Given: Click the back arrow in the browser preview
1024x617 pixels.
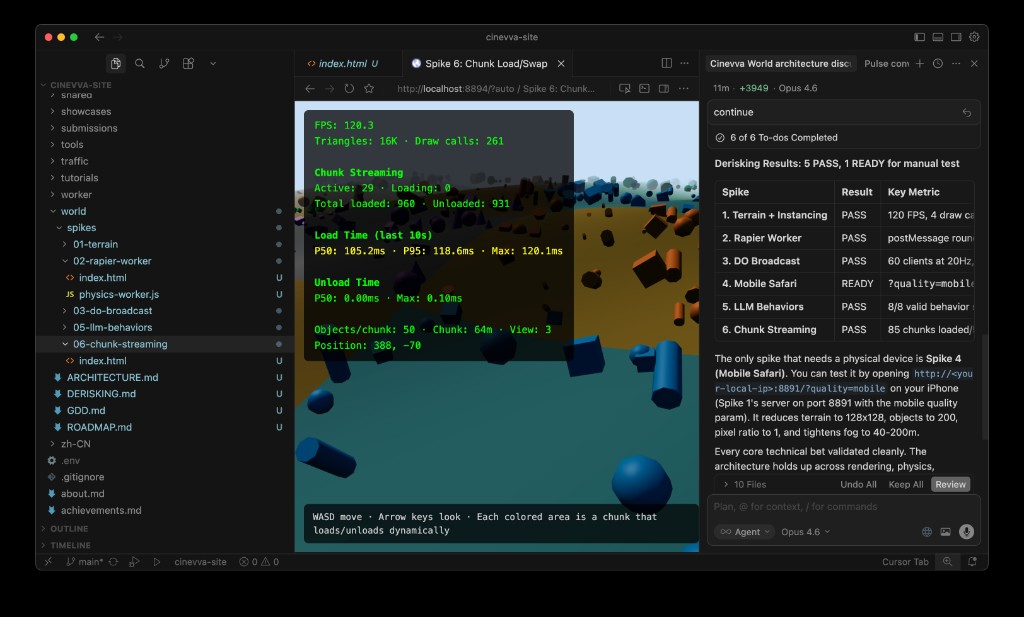Looking at the screenshot, I should (x=309, y=87).
